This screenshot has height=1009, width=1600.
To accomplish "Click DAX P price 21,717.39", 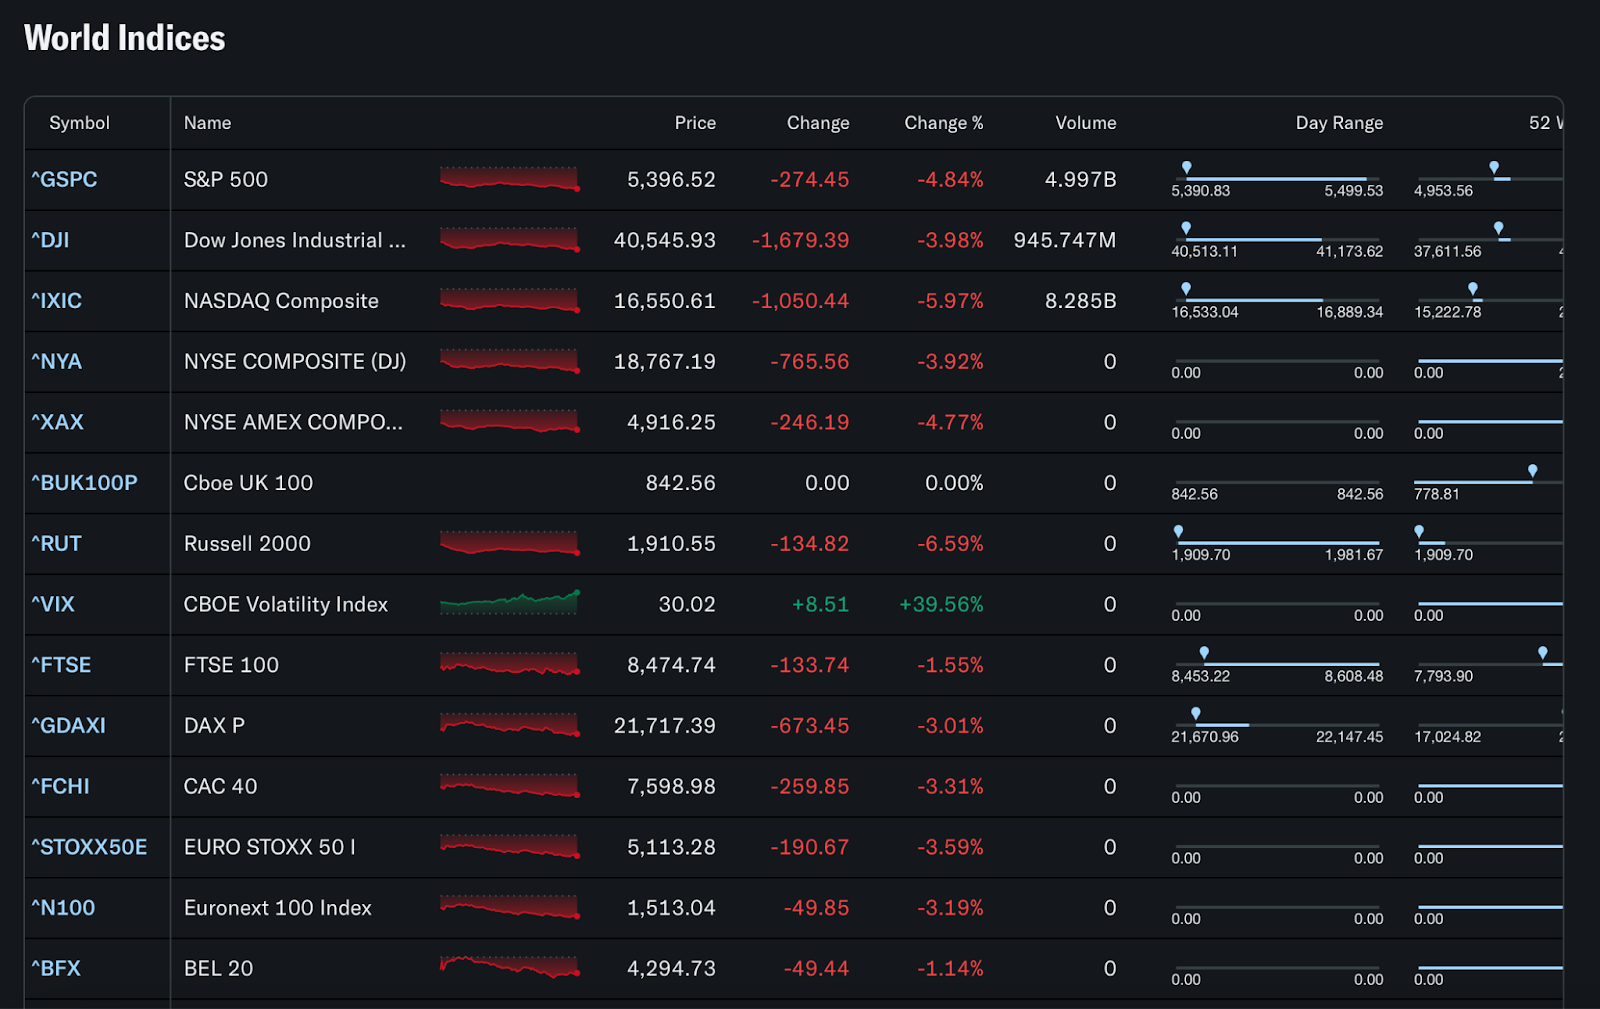I will tap(665, 726).
